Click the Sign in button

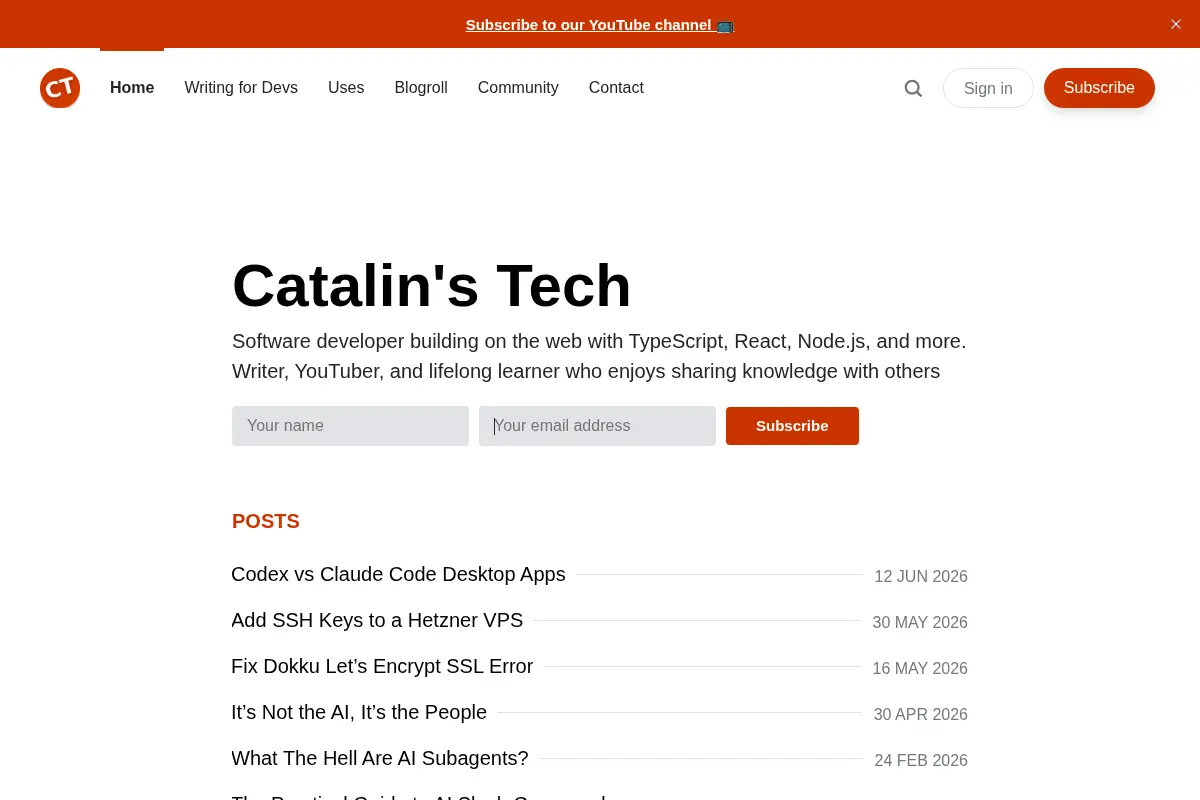(x=988, y=88)
